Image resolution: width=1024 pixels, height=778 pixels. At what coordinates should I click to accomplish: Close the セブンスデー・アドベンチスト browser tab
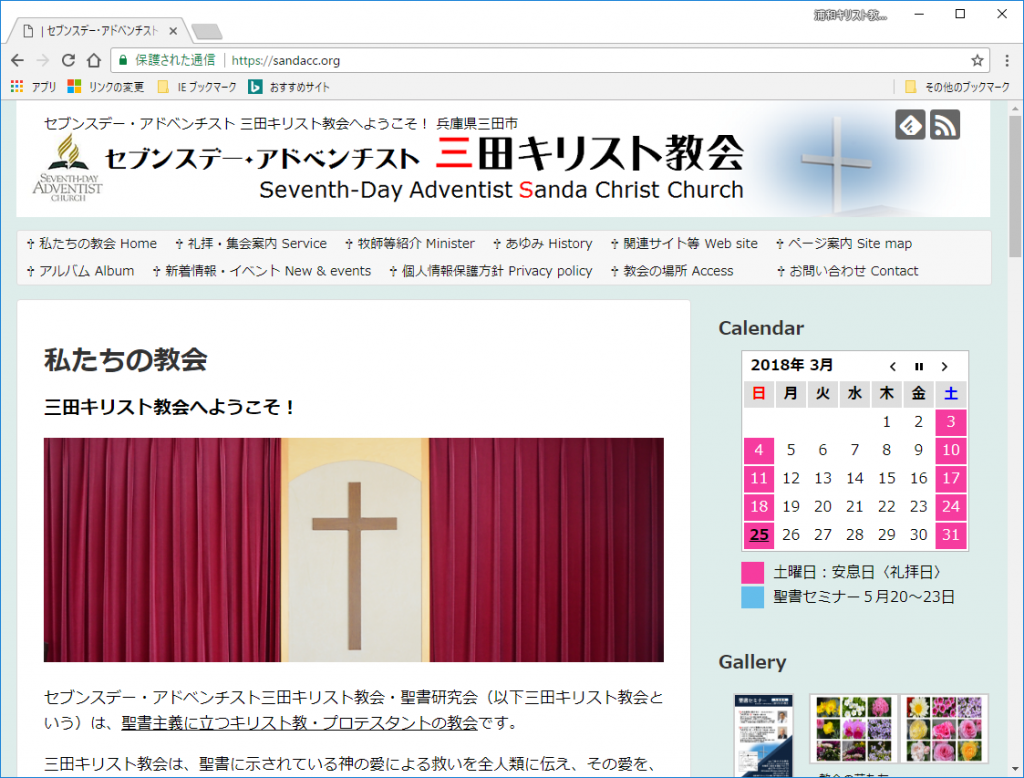[x=173, y=31]
